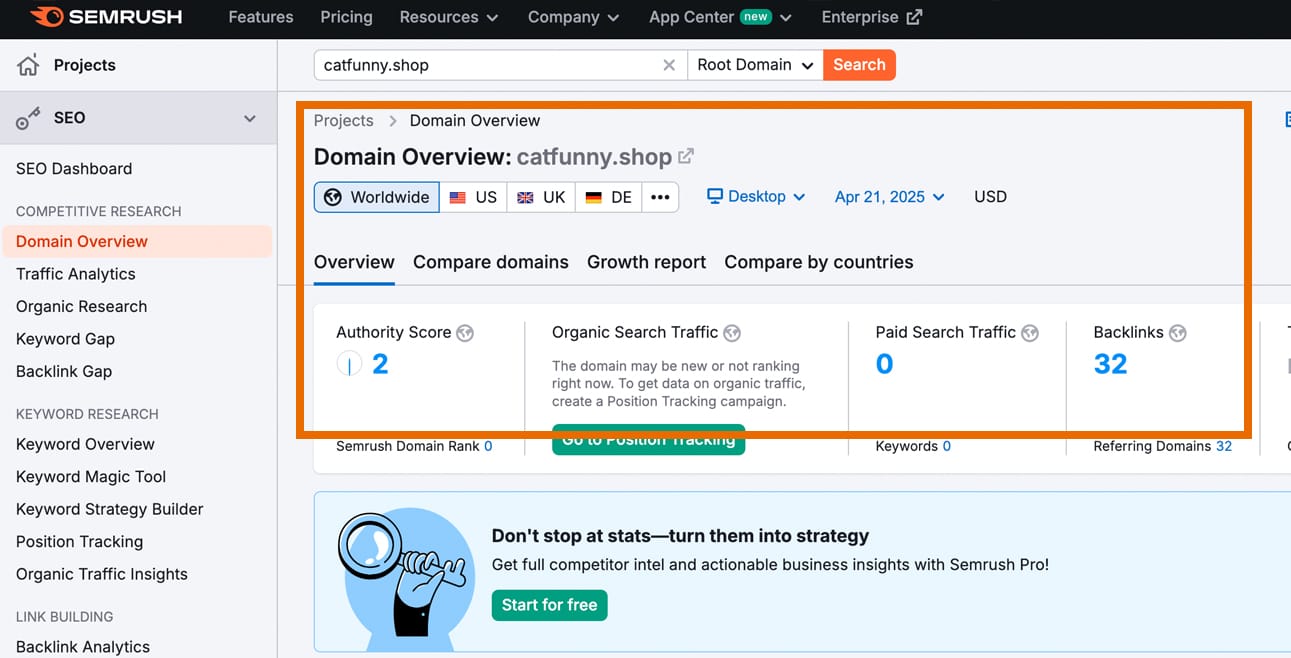The width and height of the screenshot is (1291, 658).
Task: Click the Semrush Domain Rank 0 link
Action: click(x=488, y=447)
